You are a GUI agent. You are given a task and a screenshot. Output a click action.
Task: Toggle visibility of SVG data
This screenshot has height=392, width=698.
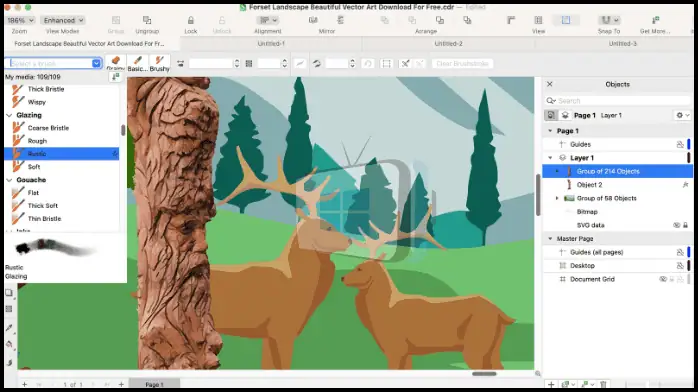click(676, 225)
